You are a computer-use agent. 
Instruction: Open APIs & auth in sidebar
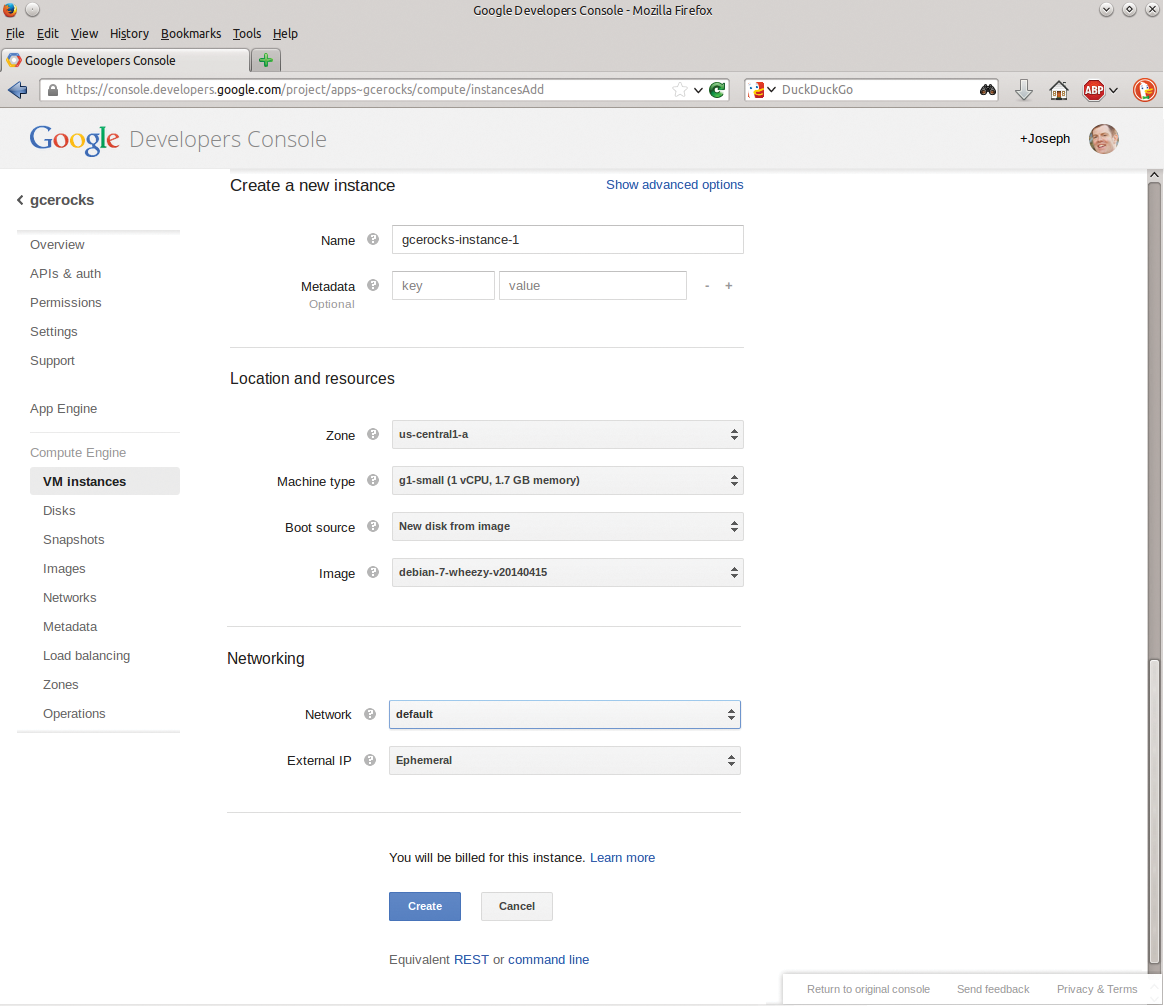65,273
